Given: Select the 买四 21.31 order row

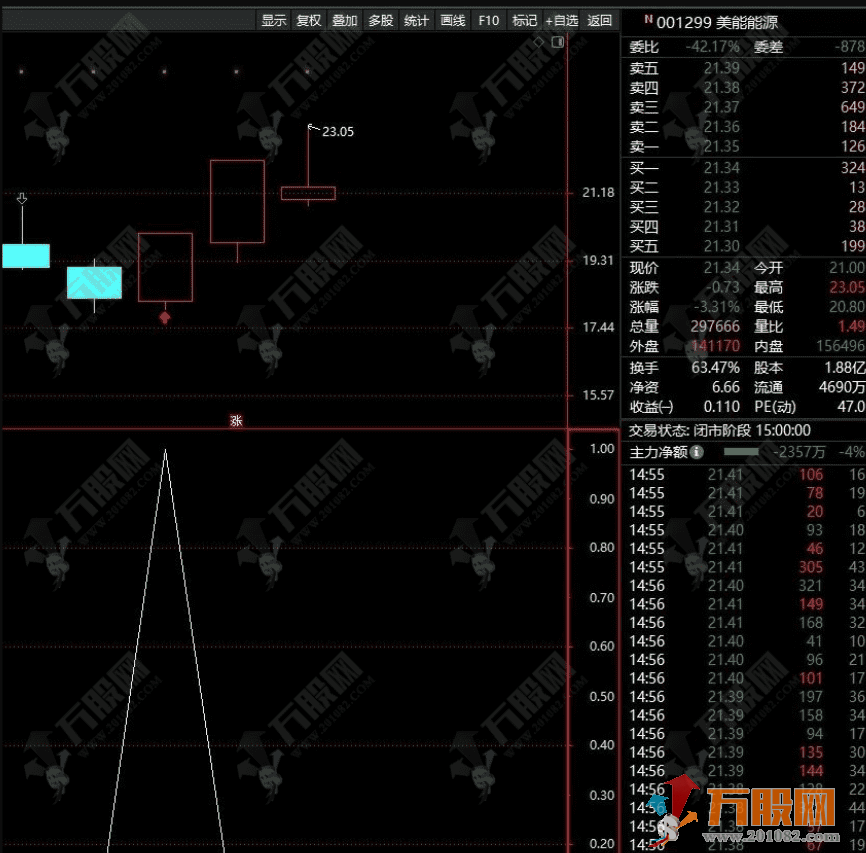Looking at the screenshot, I should tap(747, 227).
